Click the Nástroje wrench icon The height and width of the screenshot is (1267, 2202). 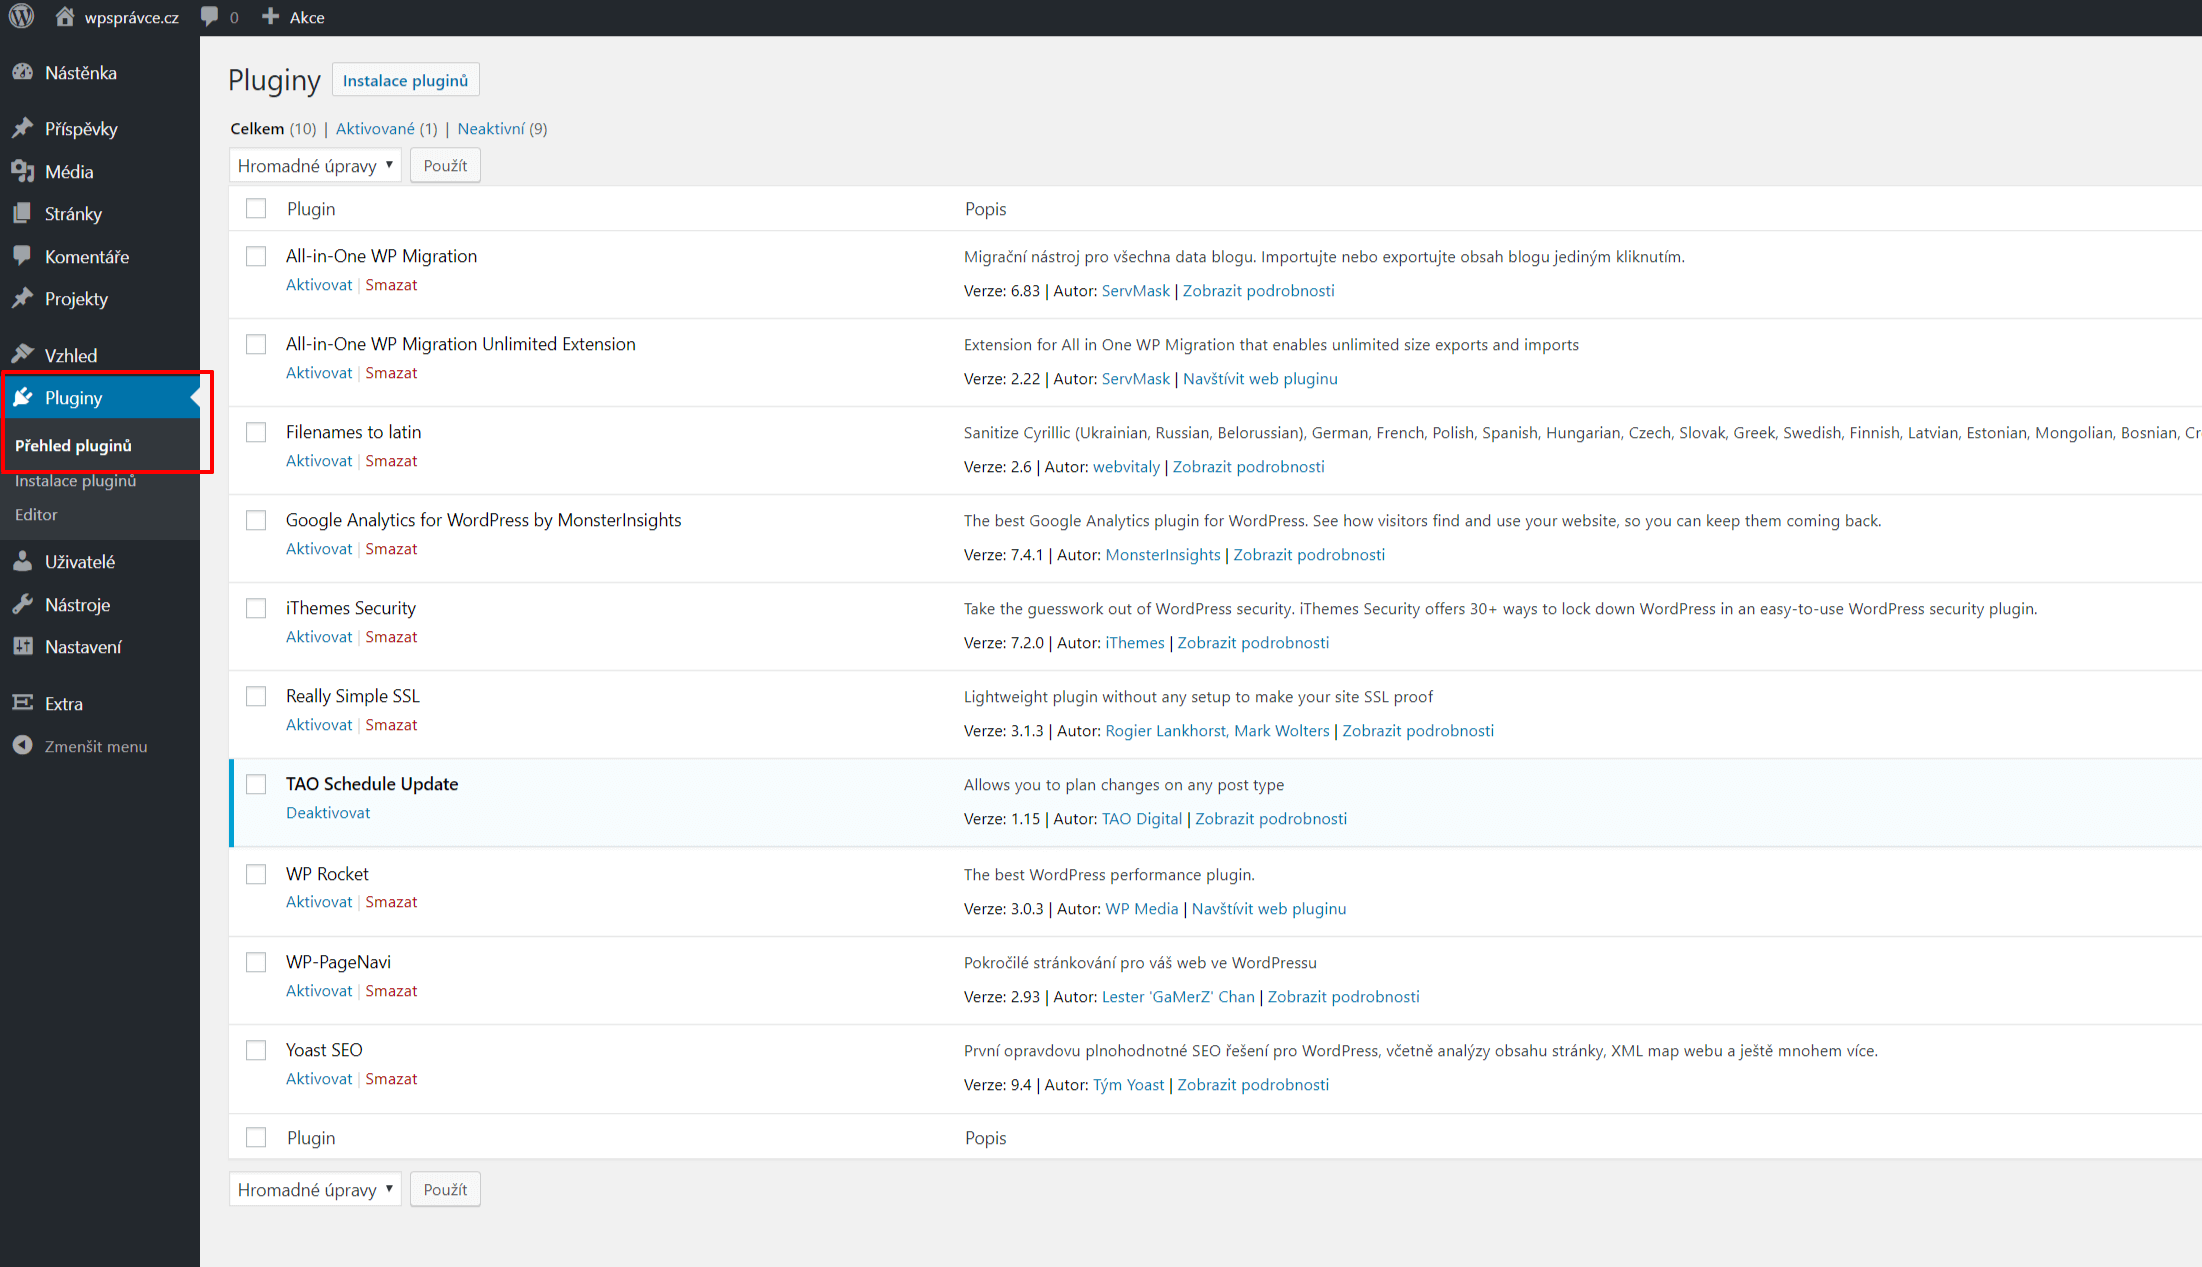click(x=22, y=604)
